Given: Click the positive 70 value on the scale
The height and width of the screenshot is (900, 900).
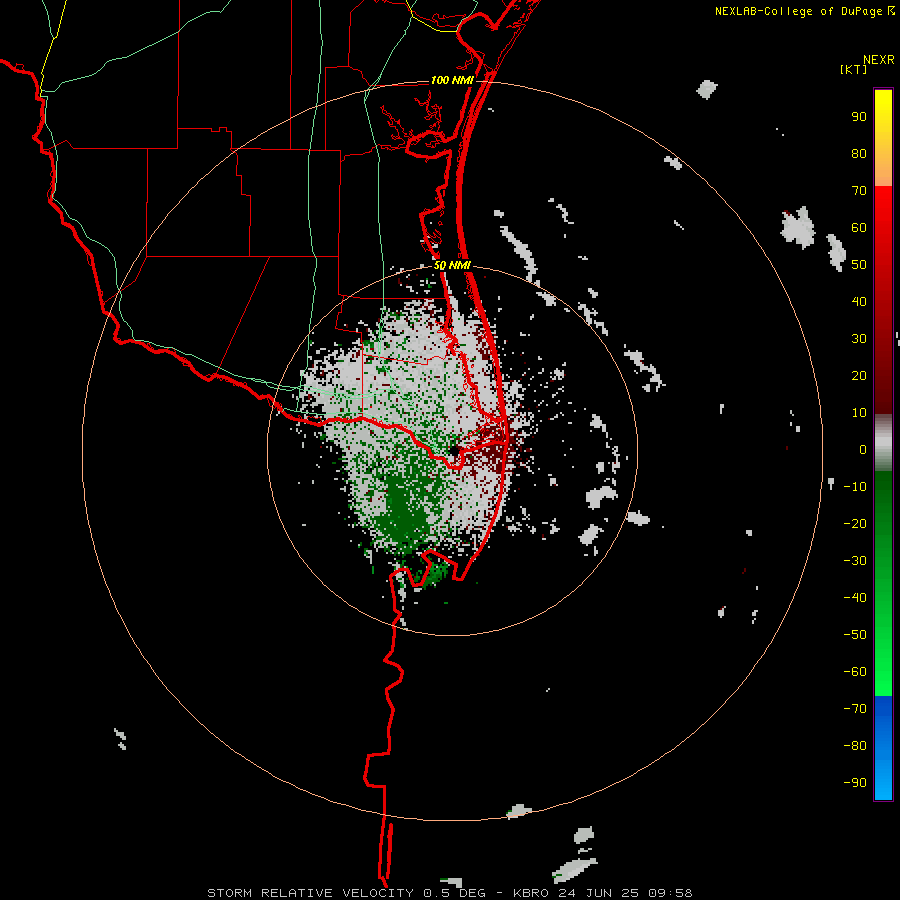Looking at the screenshot, I should click(859, 191).
